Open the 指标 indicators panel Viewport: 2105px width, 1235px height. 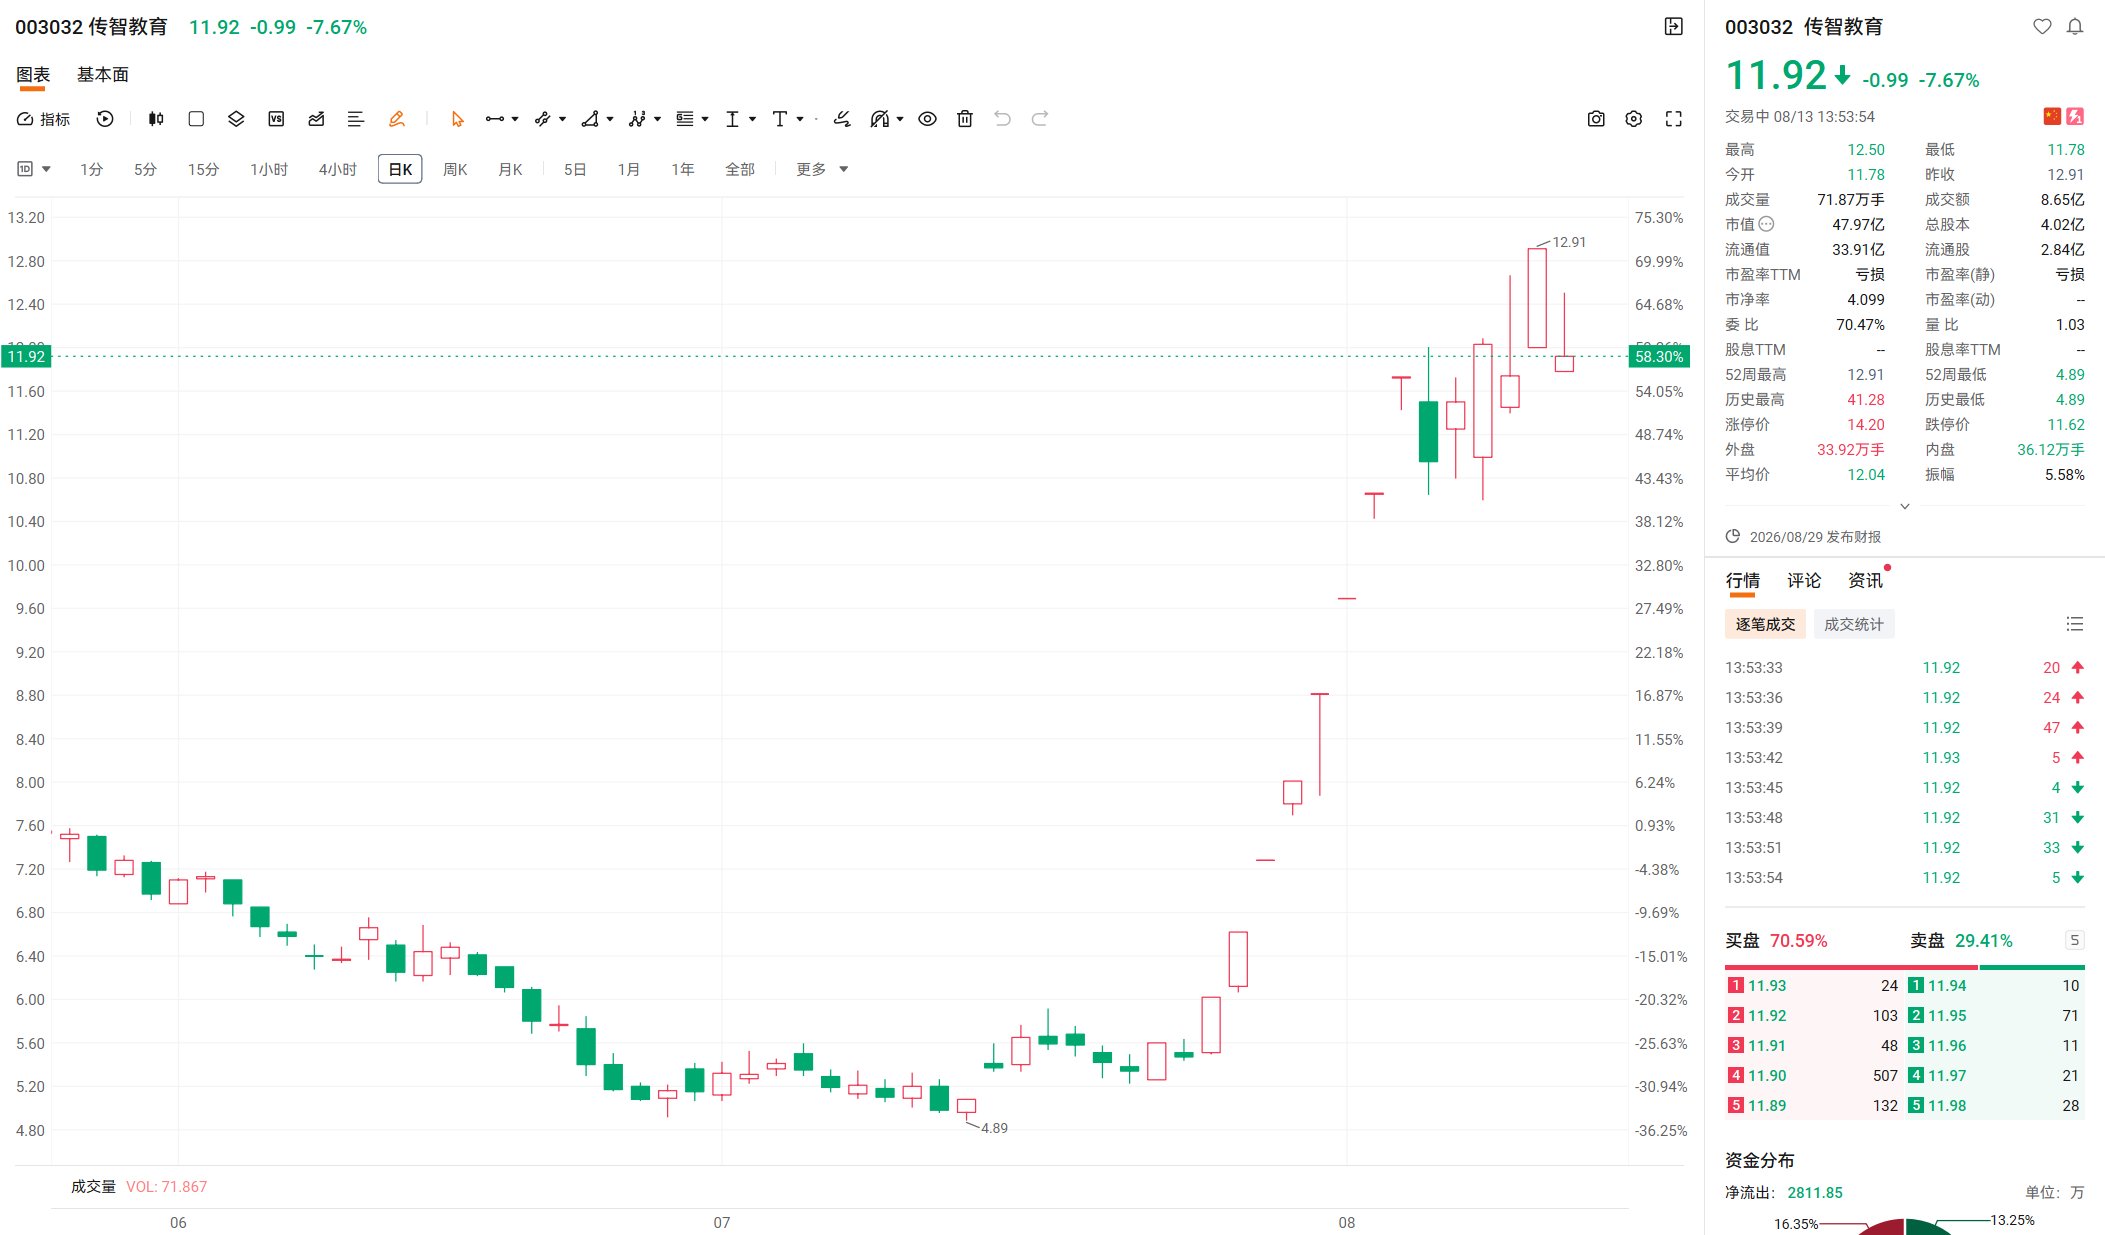pyautogui.click(x=43, y=119)
